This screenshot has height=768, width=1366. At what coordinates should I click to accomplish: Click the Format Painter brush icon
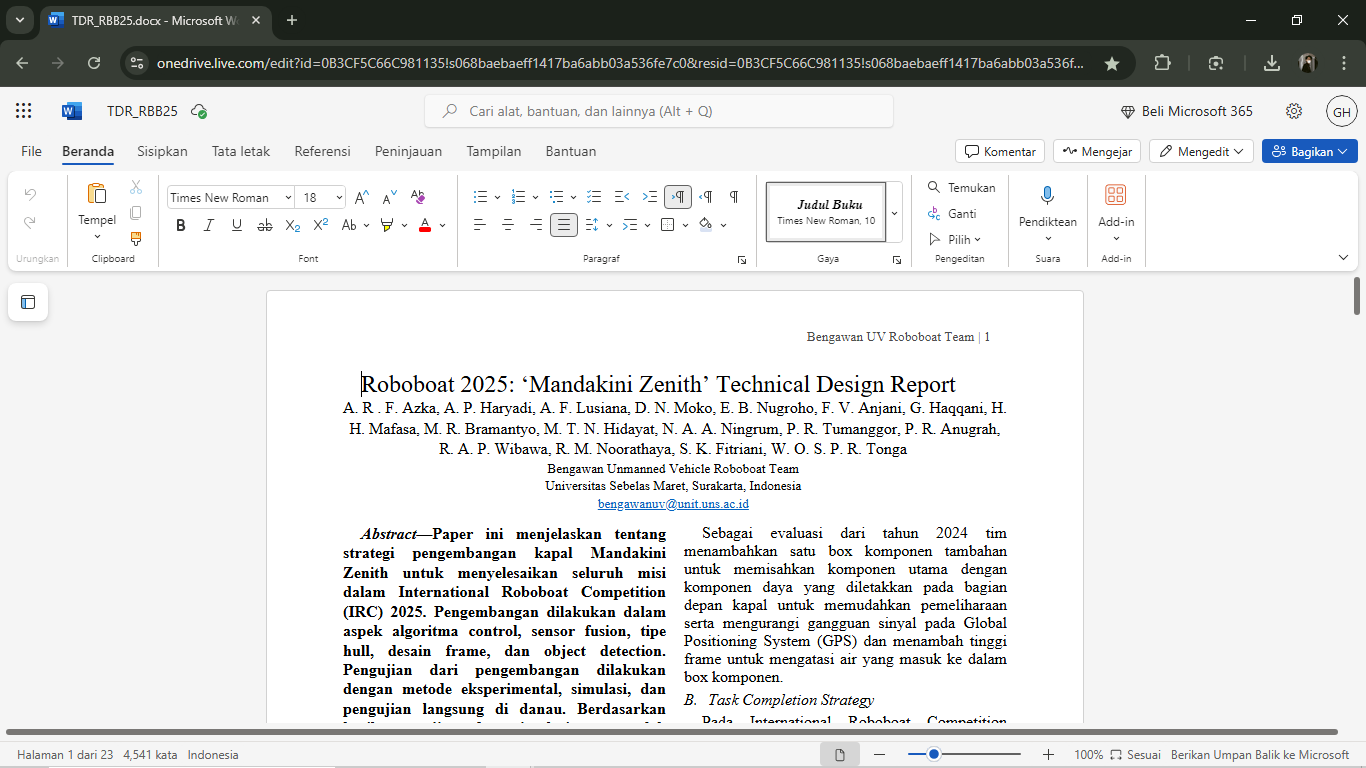coord(136,239)
